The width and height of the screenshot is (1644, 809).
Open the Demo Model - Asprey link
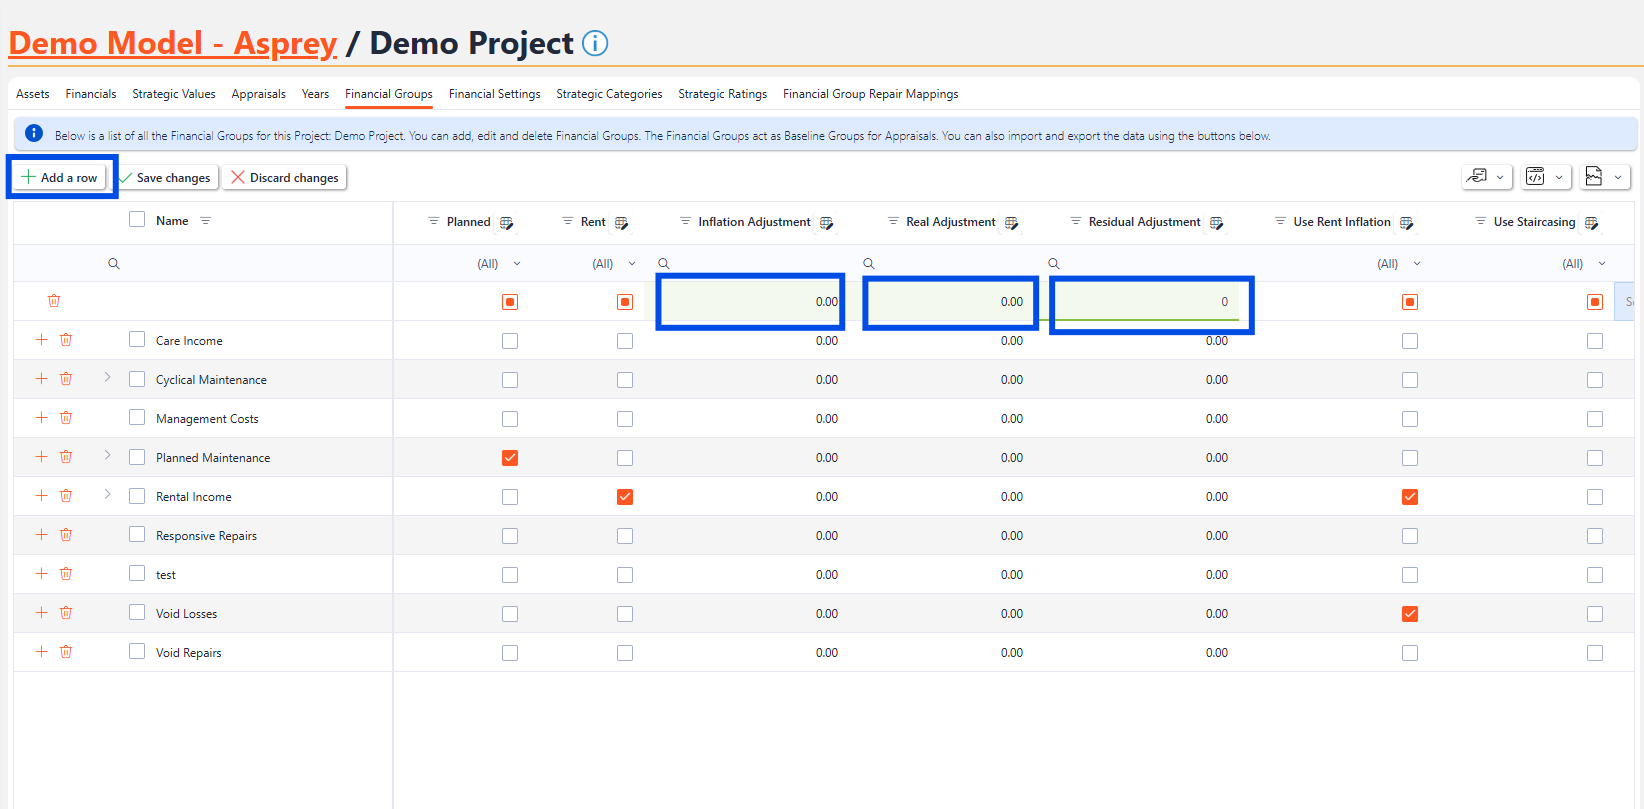click(x=173, y=44)
